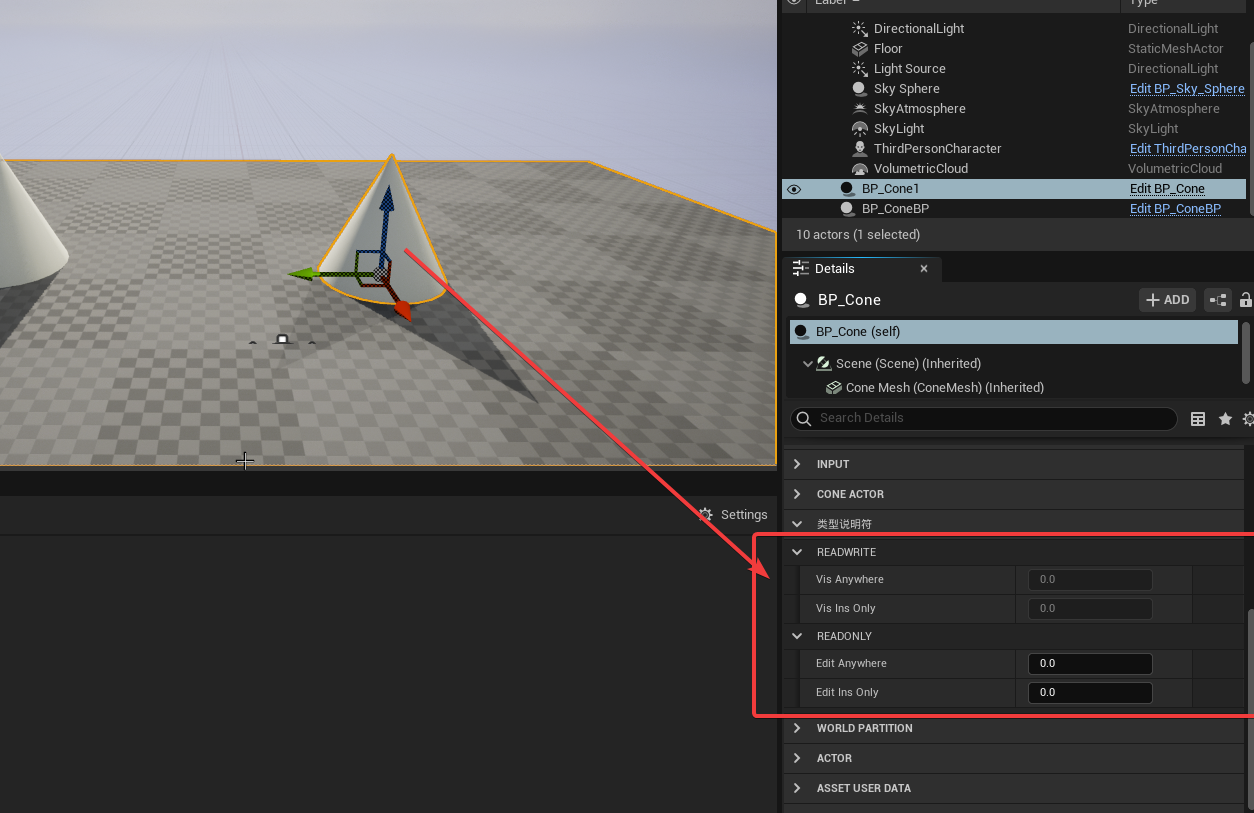The image size is (1254, 813).
Task: Collapse the READONLY section
Action: pyautogui.click(x=797, y=636)
